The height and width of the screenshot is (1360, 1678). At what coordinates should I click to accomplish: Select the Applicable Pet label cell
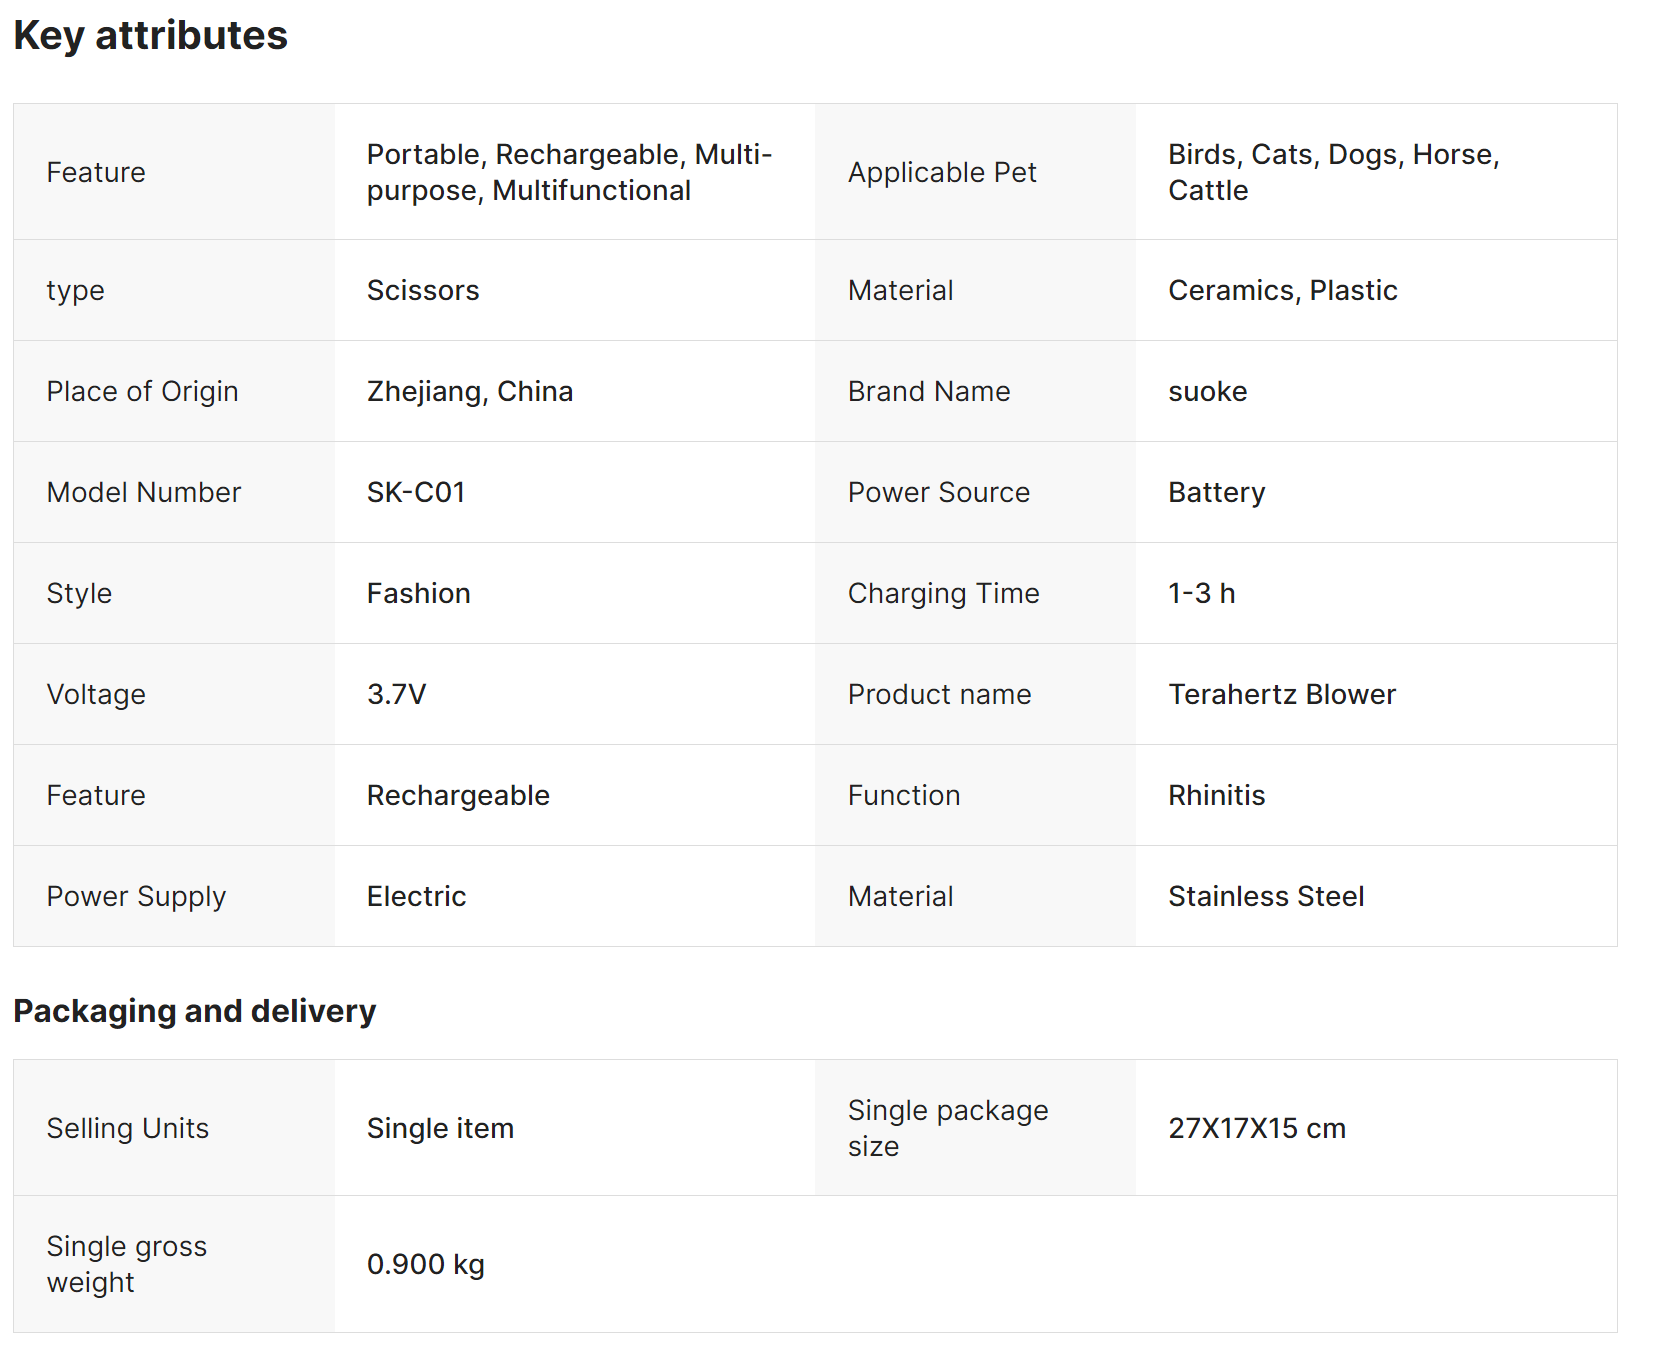941,172
